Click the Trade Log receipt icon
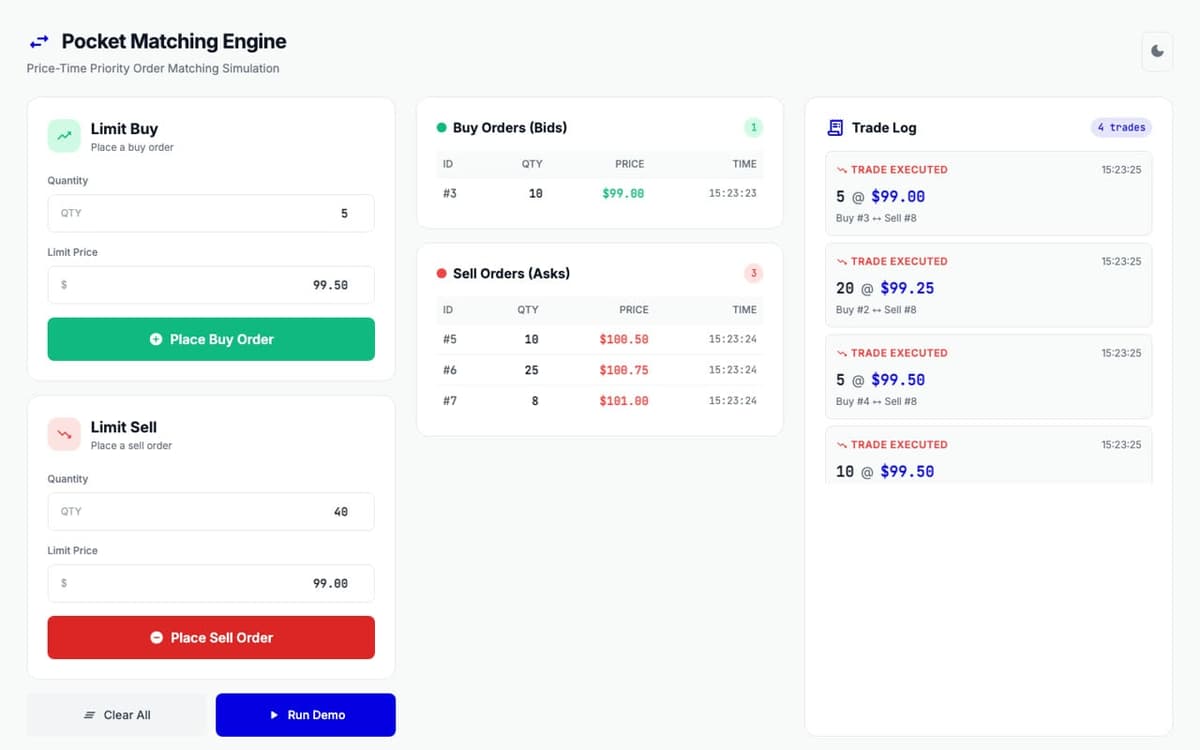 [835, 128]
